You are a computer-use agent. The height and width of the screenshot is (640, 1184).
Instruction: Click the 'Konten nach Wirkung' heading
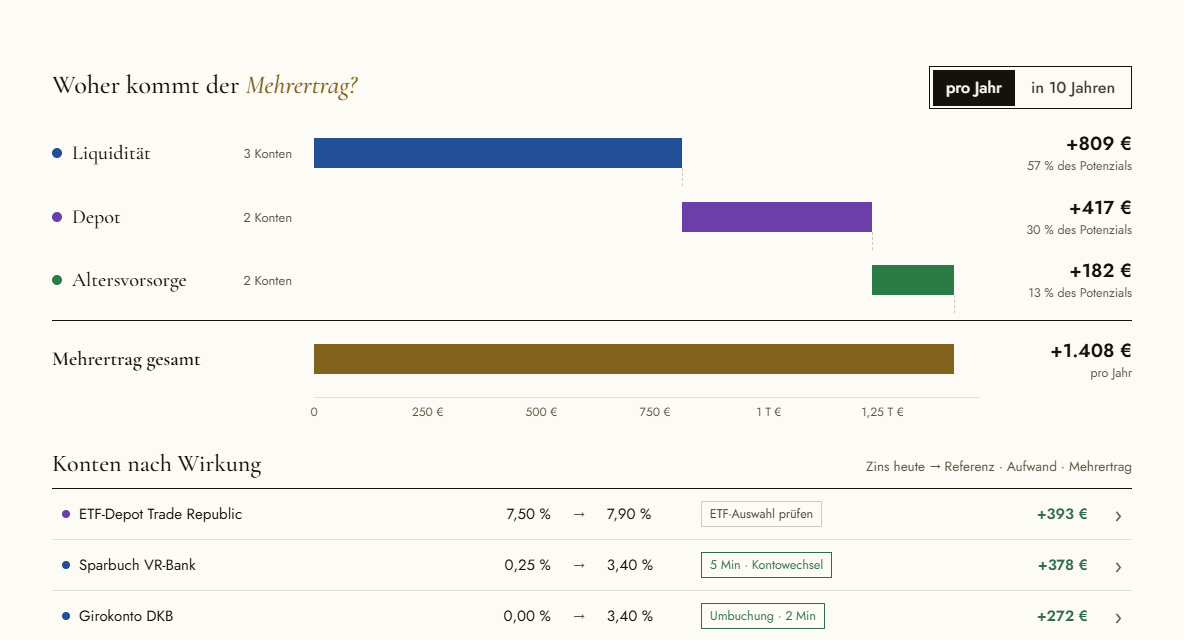(x=157, y=464)
